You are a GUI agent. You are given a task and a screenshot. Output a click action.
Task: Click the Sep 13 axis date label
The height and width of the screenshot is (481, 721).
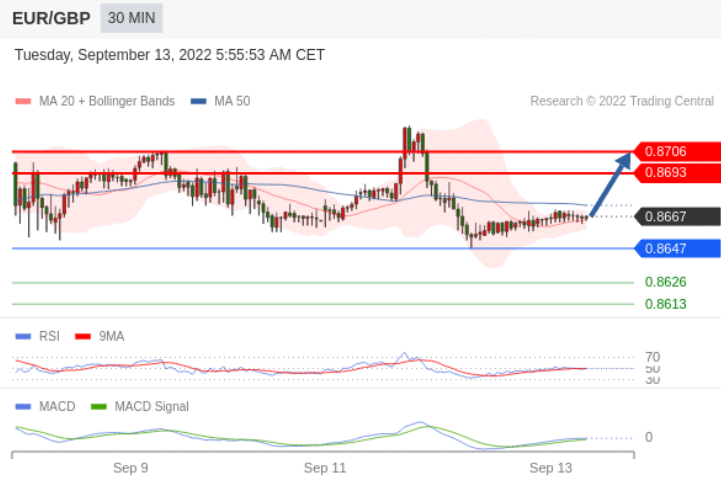point(551,468)
